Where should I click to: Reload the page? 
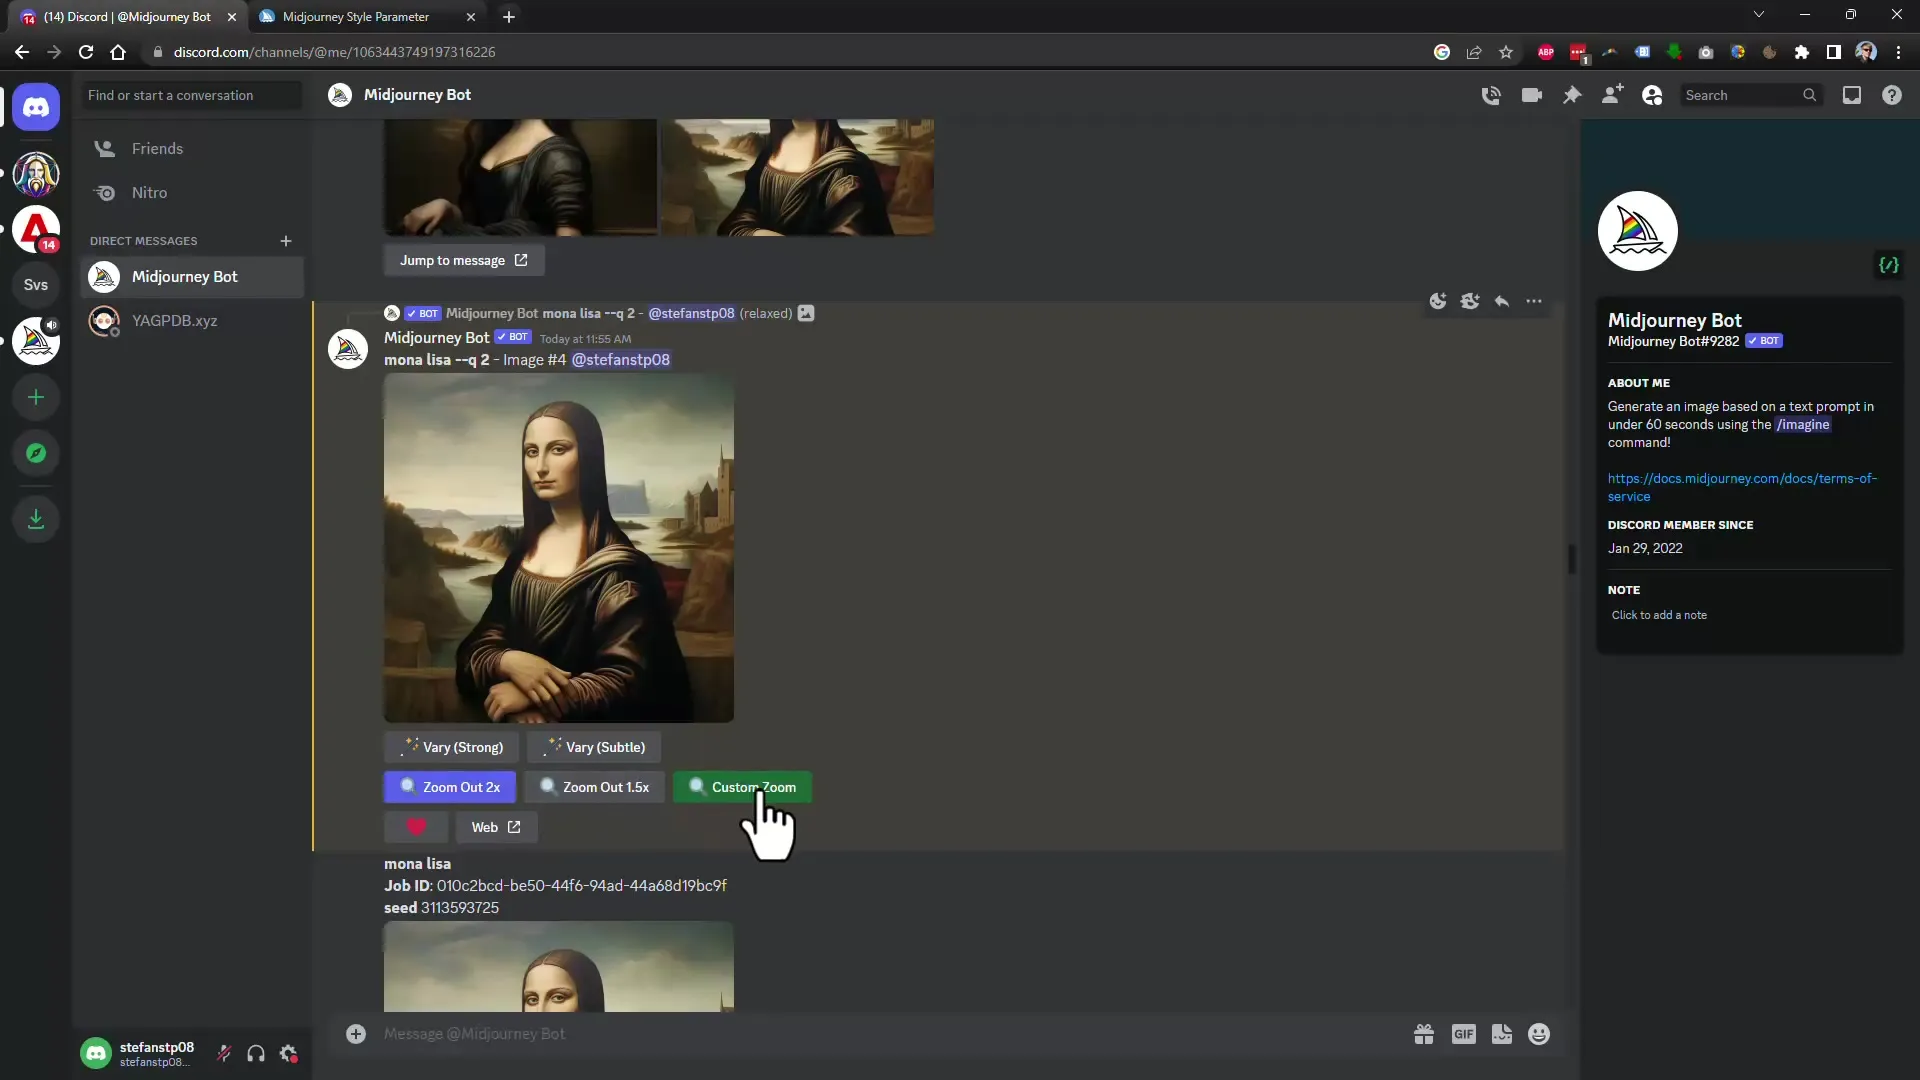[x=86, y=52]
